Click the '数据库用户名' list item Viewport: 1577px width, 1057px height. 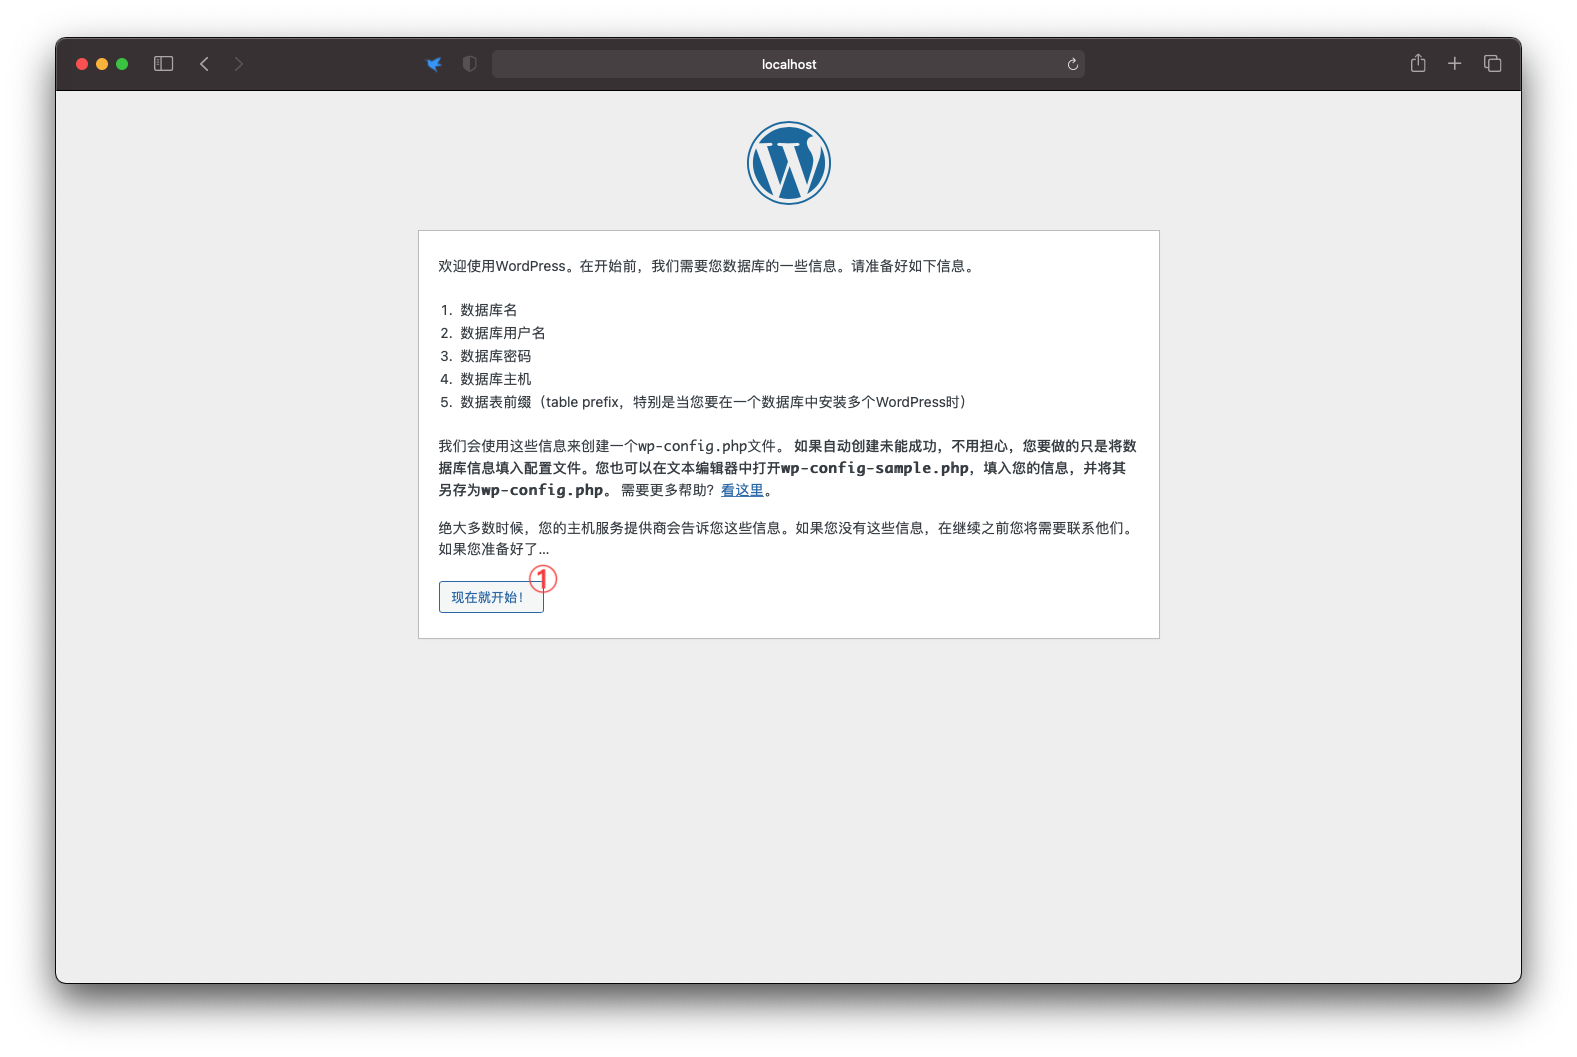pos(502,333)
